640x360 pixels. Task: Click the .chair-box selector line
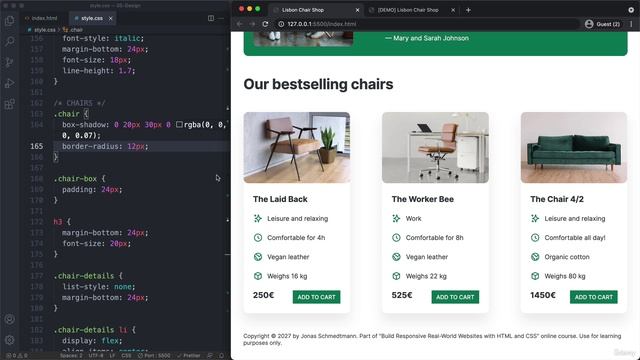[x=80, y=179]
